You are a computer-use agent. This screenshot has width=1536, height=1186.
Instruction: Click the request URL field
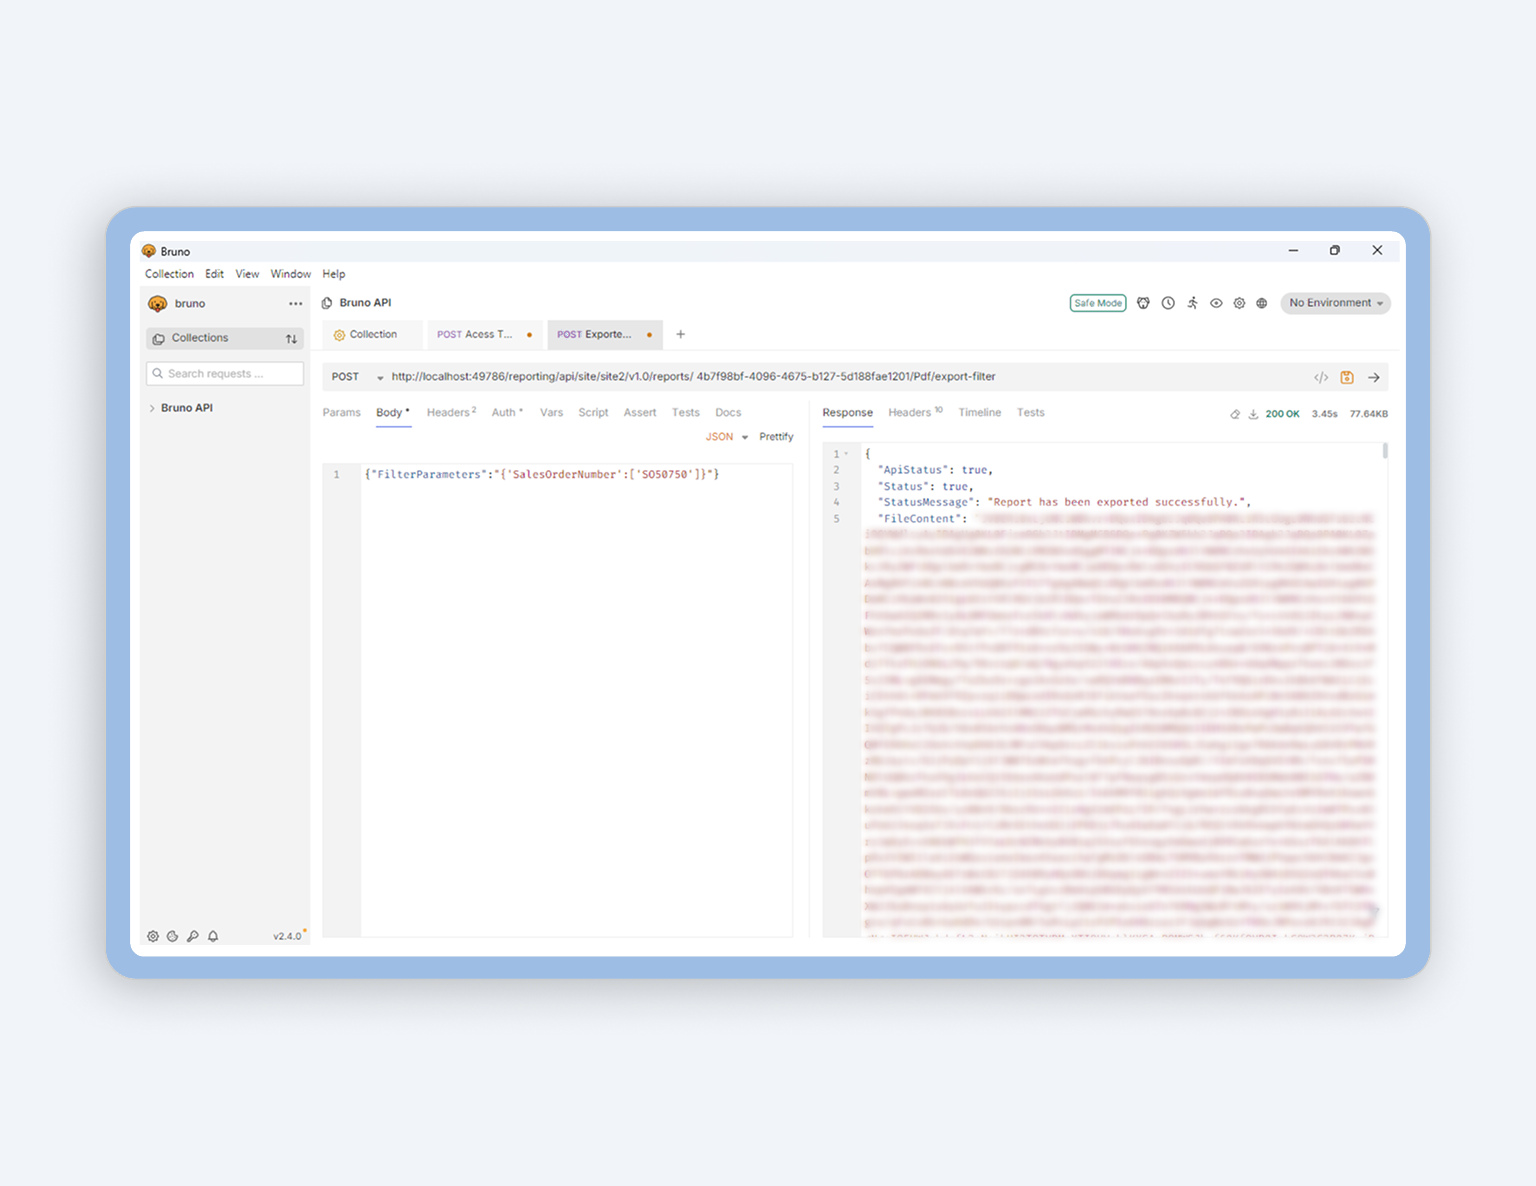click(x=693, y=377)
